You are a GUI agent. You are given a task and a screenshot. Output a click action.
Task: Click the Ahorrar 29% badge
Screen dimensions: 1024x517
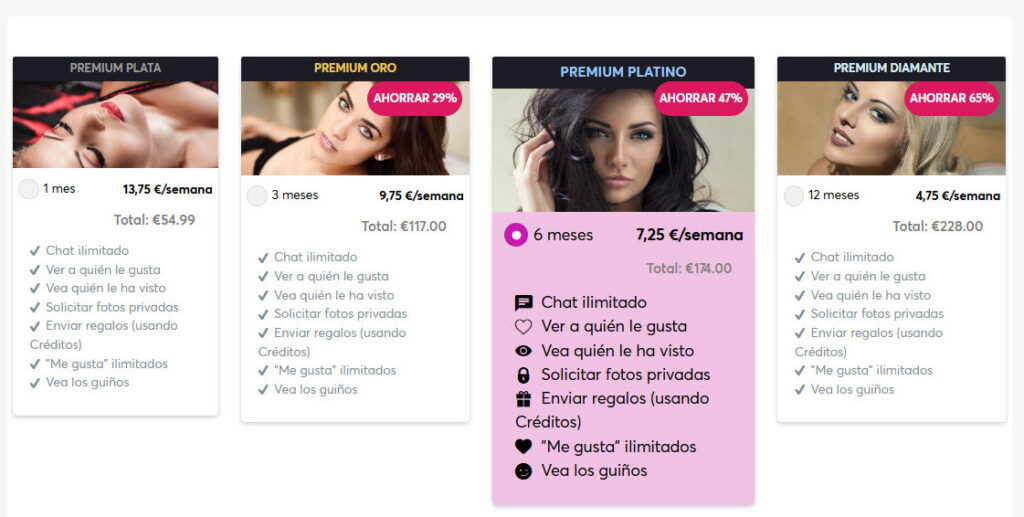coord(415,99)
